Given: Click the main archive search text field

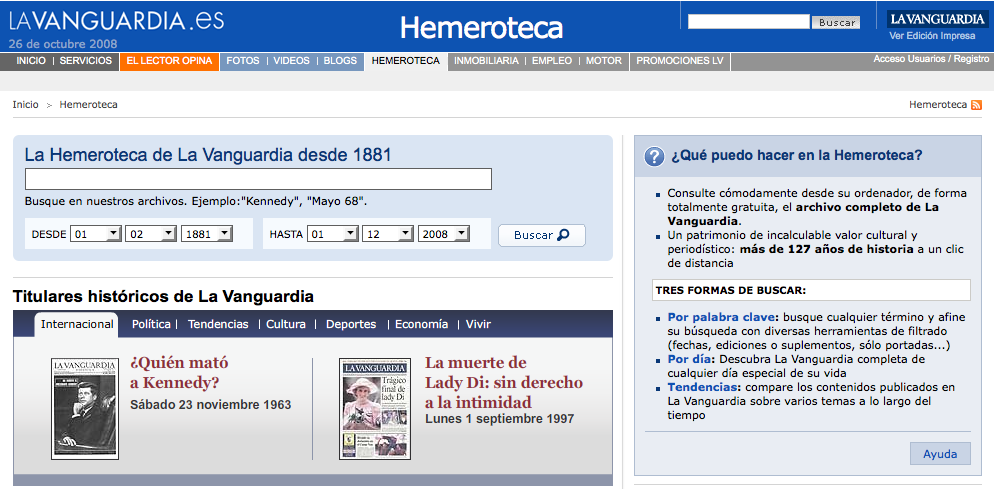Looking at the screenshot, I should (x=258, y=179).
